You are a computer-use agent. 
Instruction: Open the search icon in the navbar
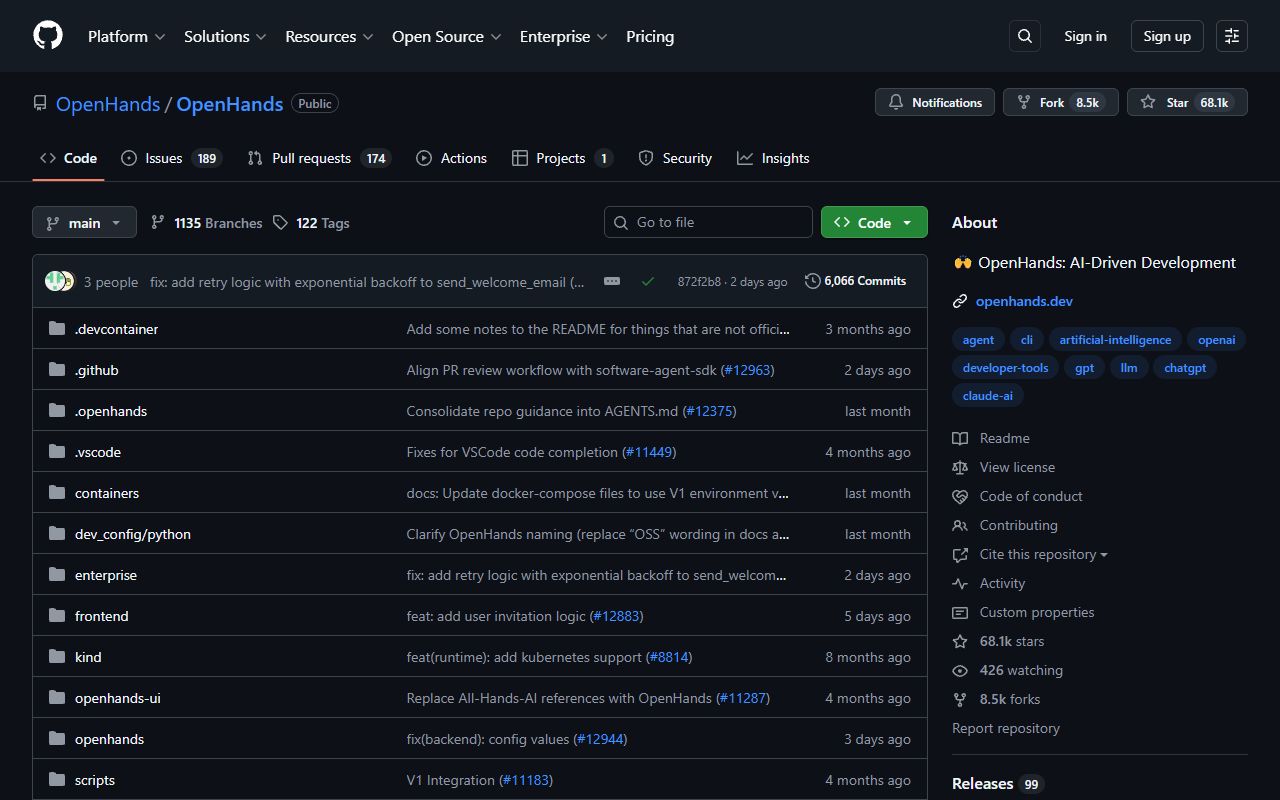(1024, 36)
